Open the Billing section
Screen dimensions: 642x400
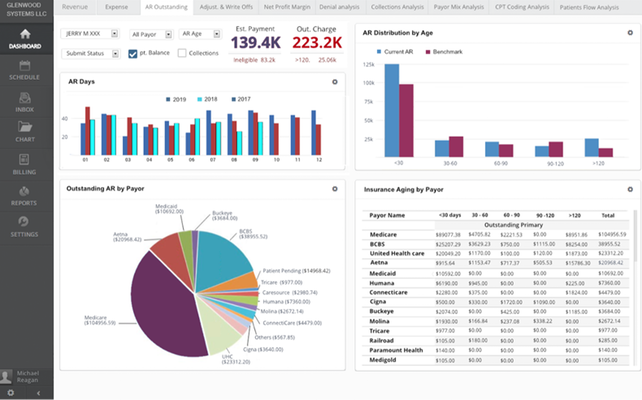(24, 162)
